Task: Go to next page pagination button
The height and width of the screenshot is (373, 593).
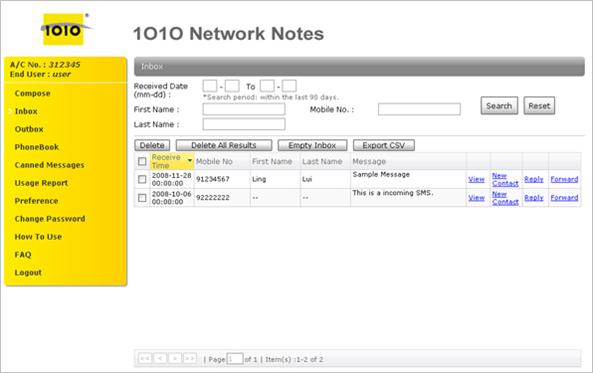Action: pyautogui.click(x=175, y=358)
